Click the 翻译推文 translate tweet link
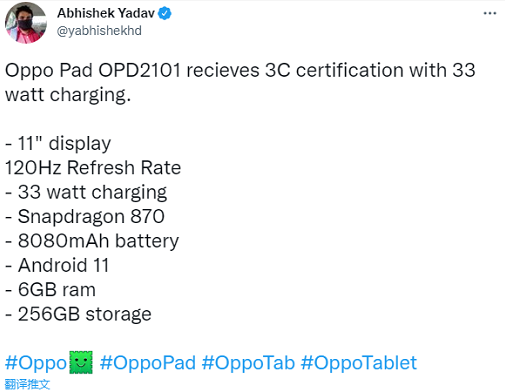The height and width of the screenshot is (391, 505). click(27, 384)
